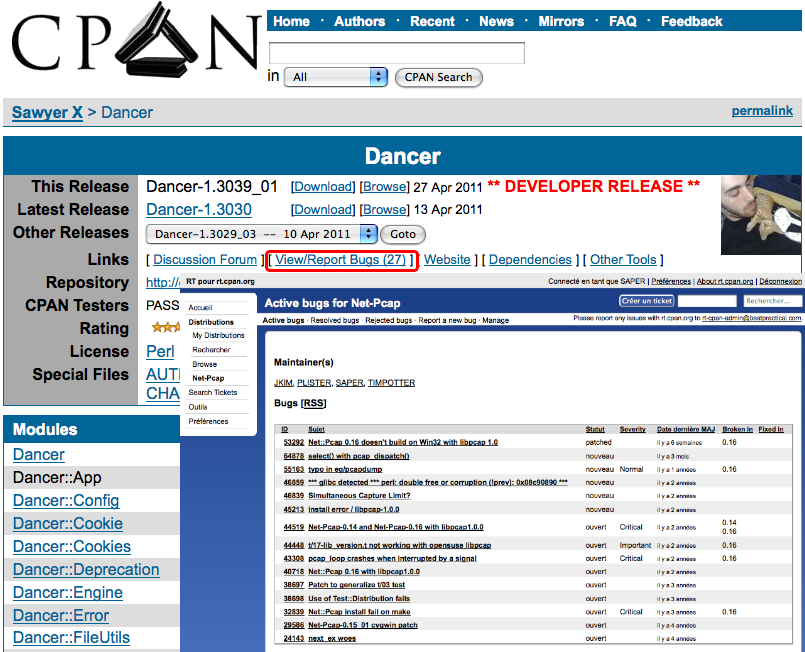The height and width of the screenshot is (652, 805).
Task: Click the CPAN logo
Action: (135, 45)
